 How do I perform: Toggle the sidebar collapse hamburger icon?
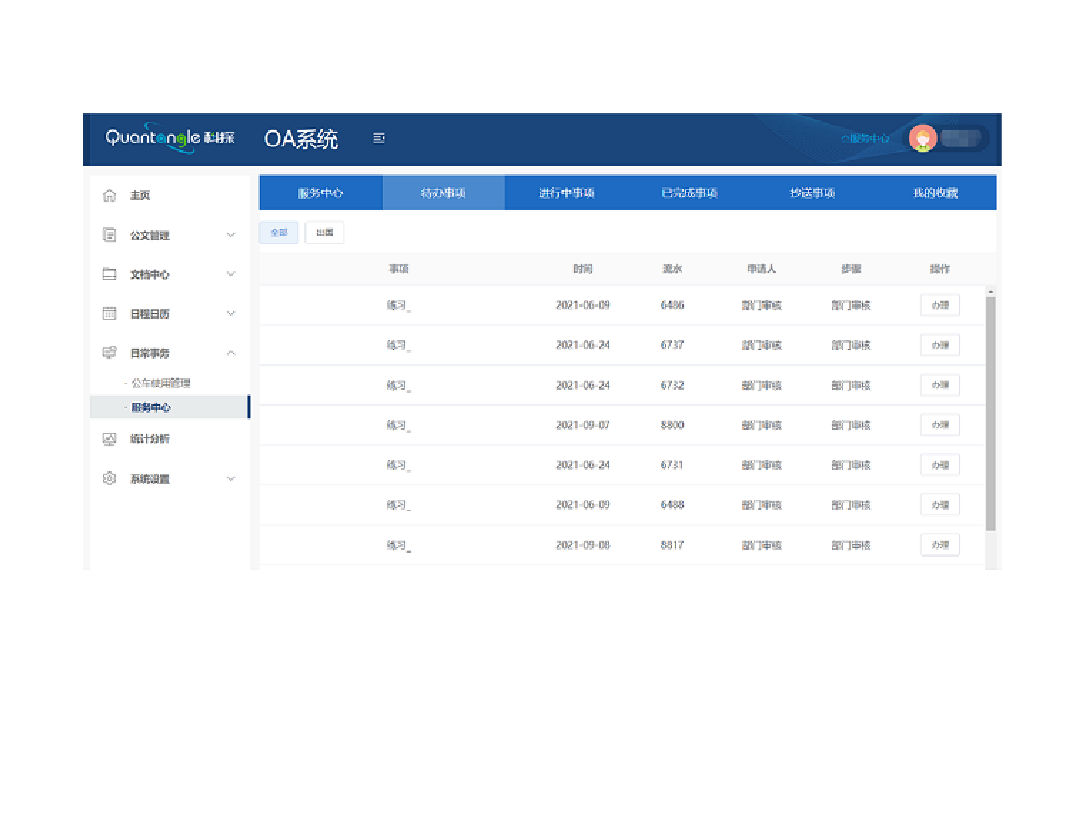pyautogui.click(x=379, y=138)
